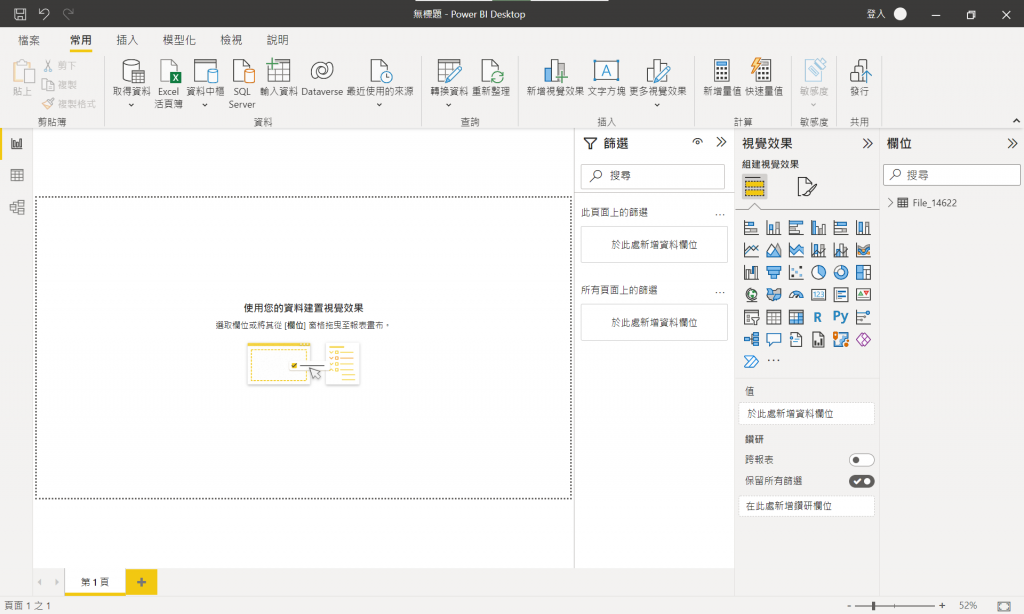This screenshot has height=614, width=1024.
Task: Select the Power Automate visual
Action: coord(751,361)
